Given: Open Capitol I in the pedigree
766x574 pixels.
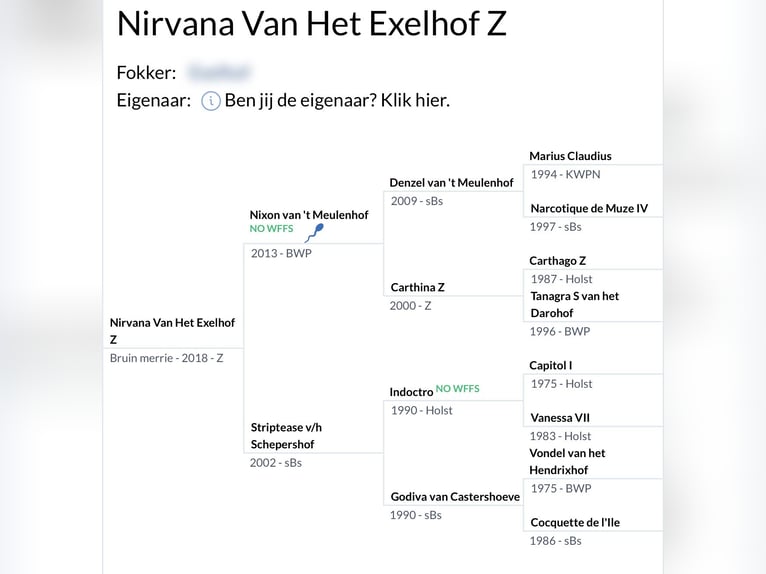Looking at the screenshot, I should pyautogui.click(x=551, y=365).
